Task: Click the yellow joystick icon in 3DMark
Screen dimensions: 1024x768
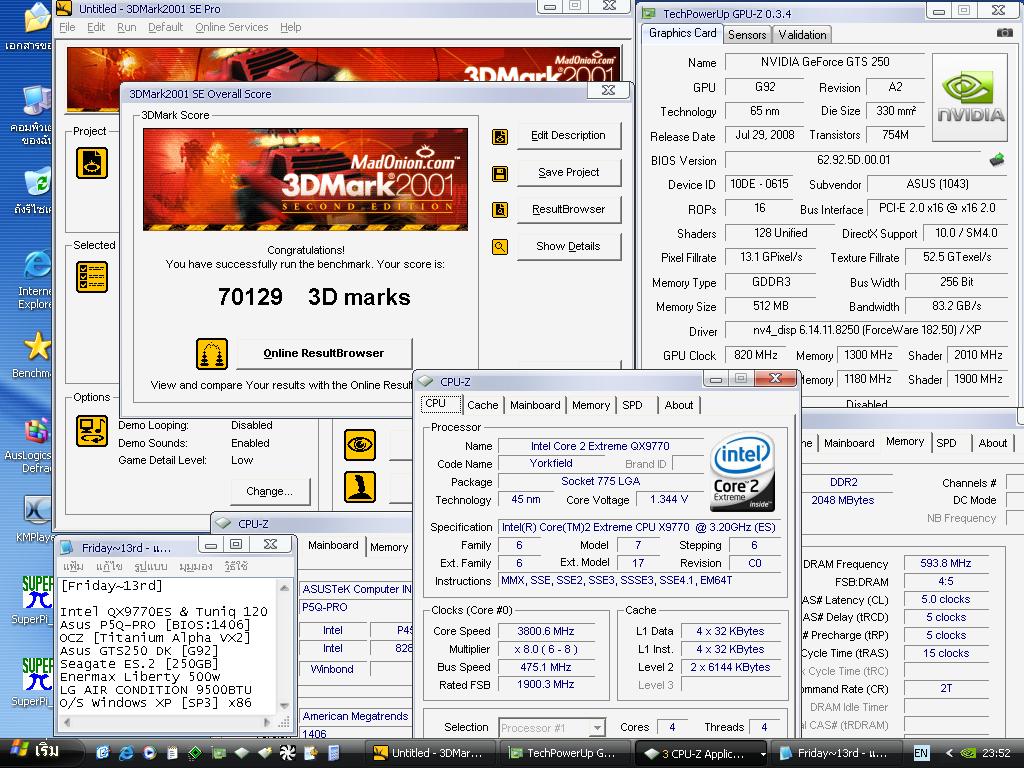Action: (x=360, y=487)
